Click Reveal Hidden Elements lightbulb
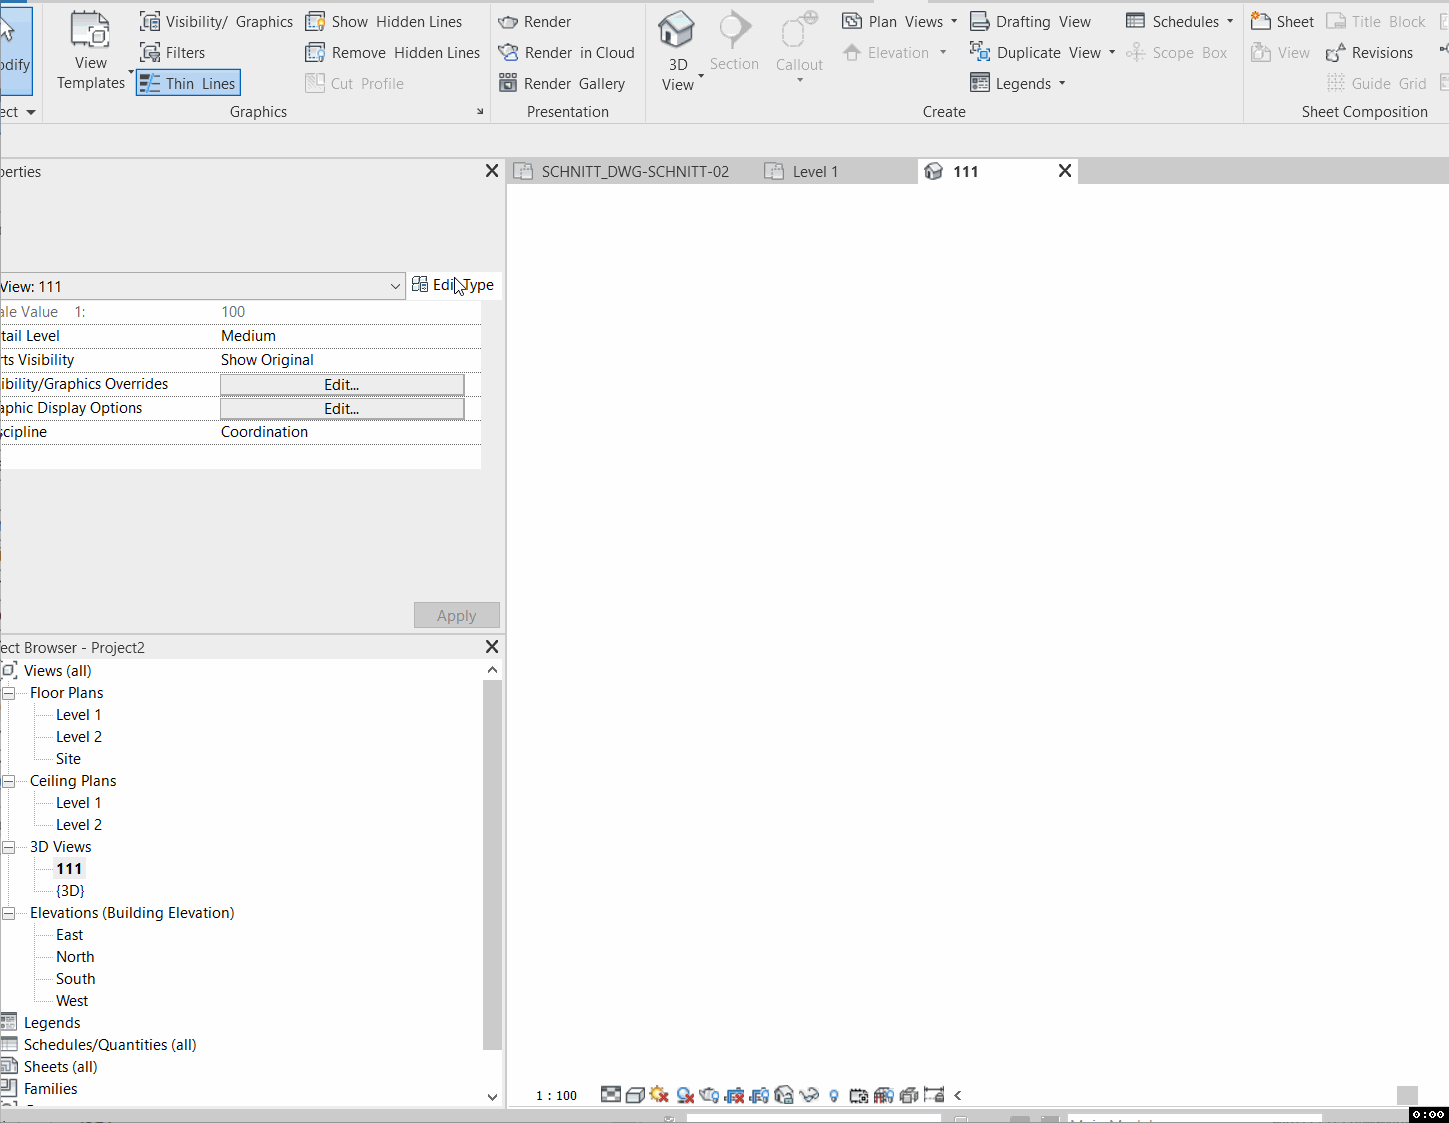The width and height of the screenshot is (1449, 1123). click(834, 1095)
